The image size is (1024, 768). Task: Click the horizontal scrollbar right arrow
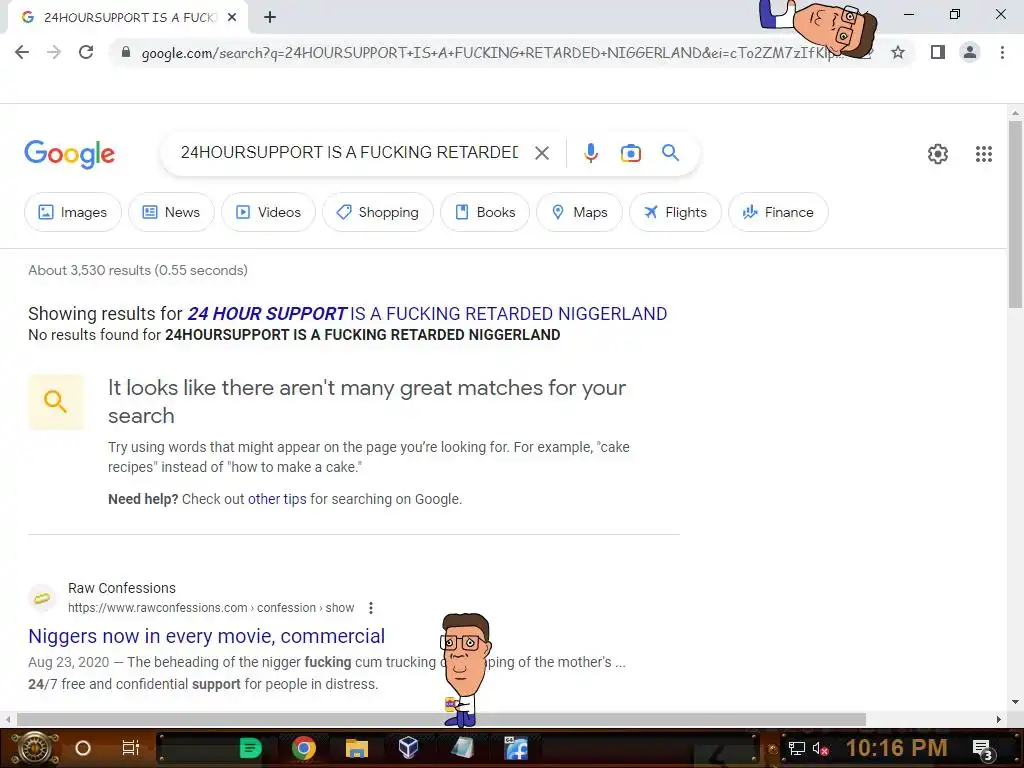pos(999,720)
